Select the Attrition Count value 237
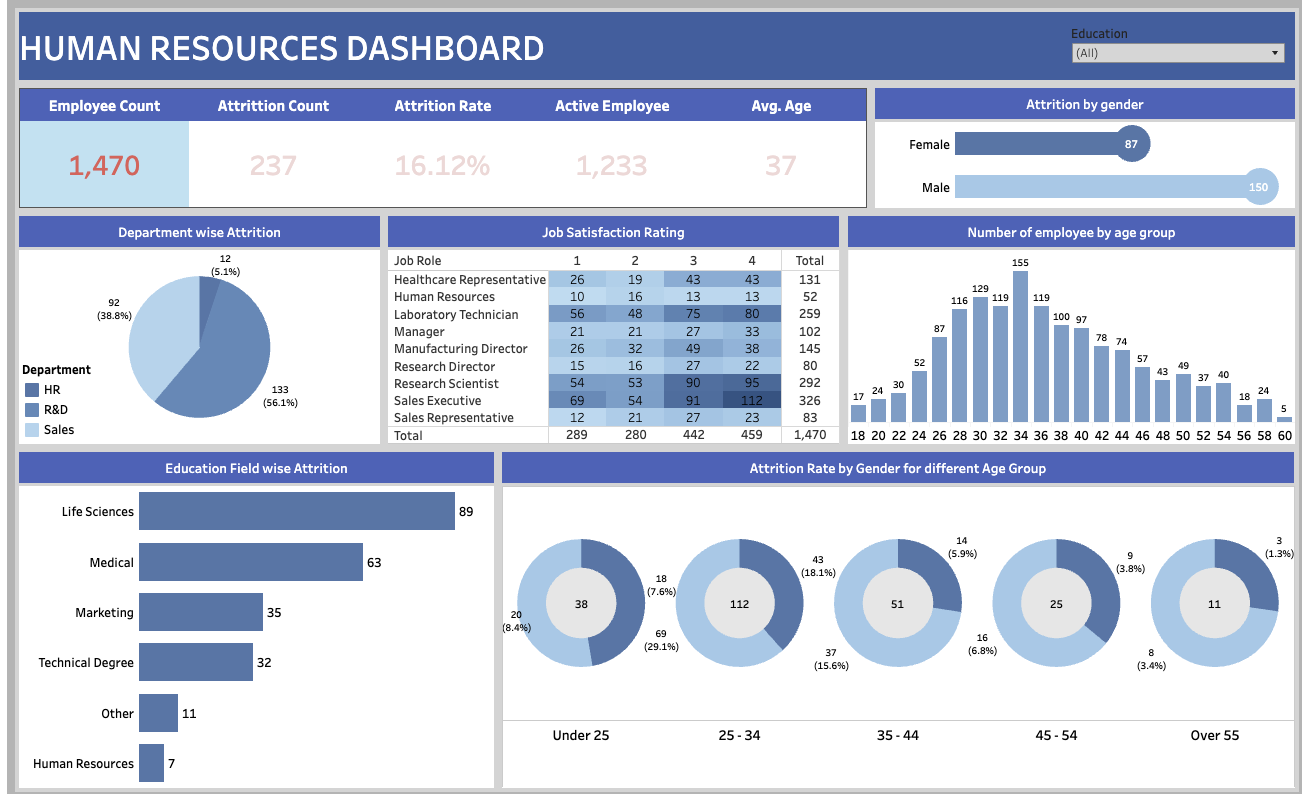1302x794 pixels. tap(273, 165)
